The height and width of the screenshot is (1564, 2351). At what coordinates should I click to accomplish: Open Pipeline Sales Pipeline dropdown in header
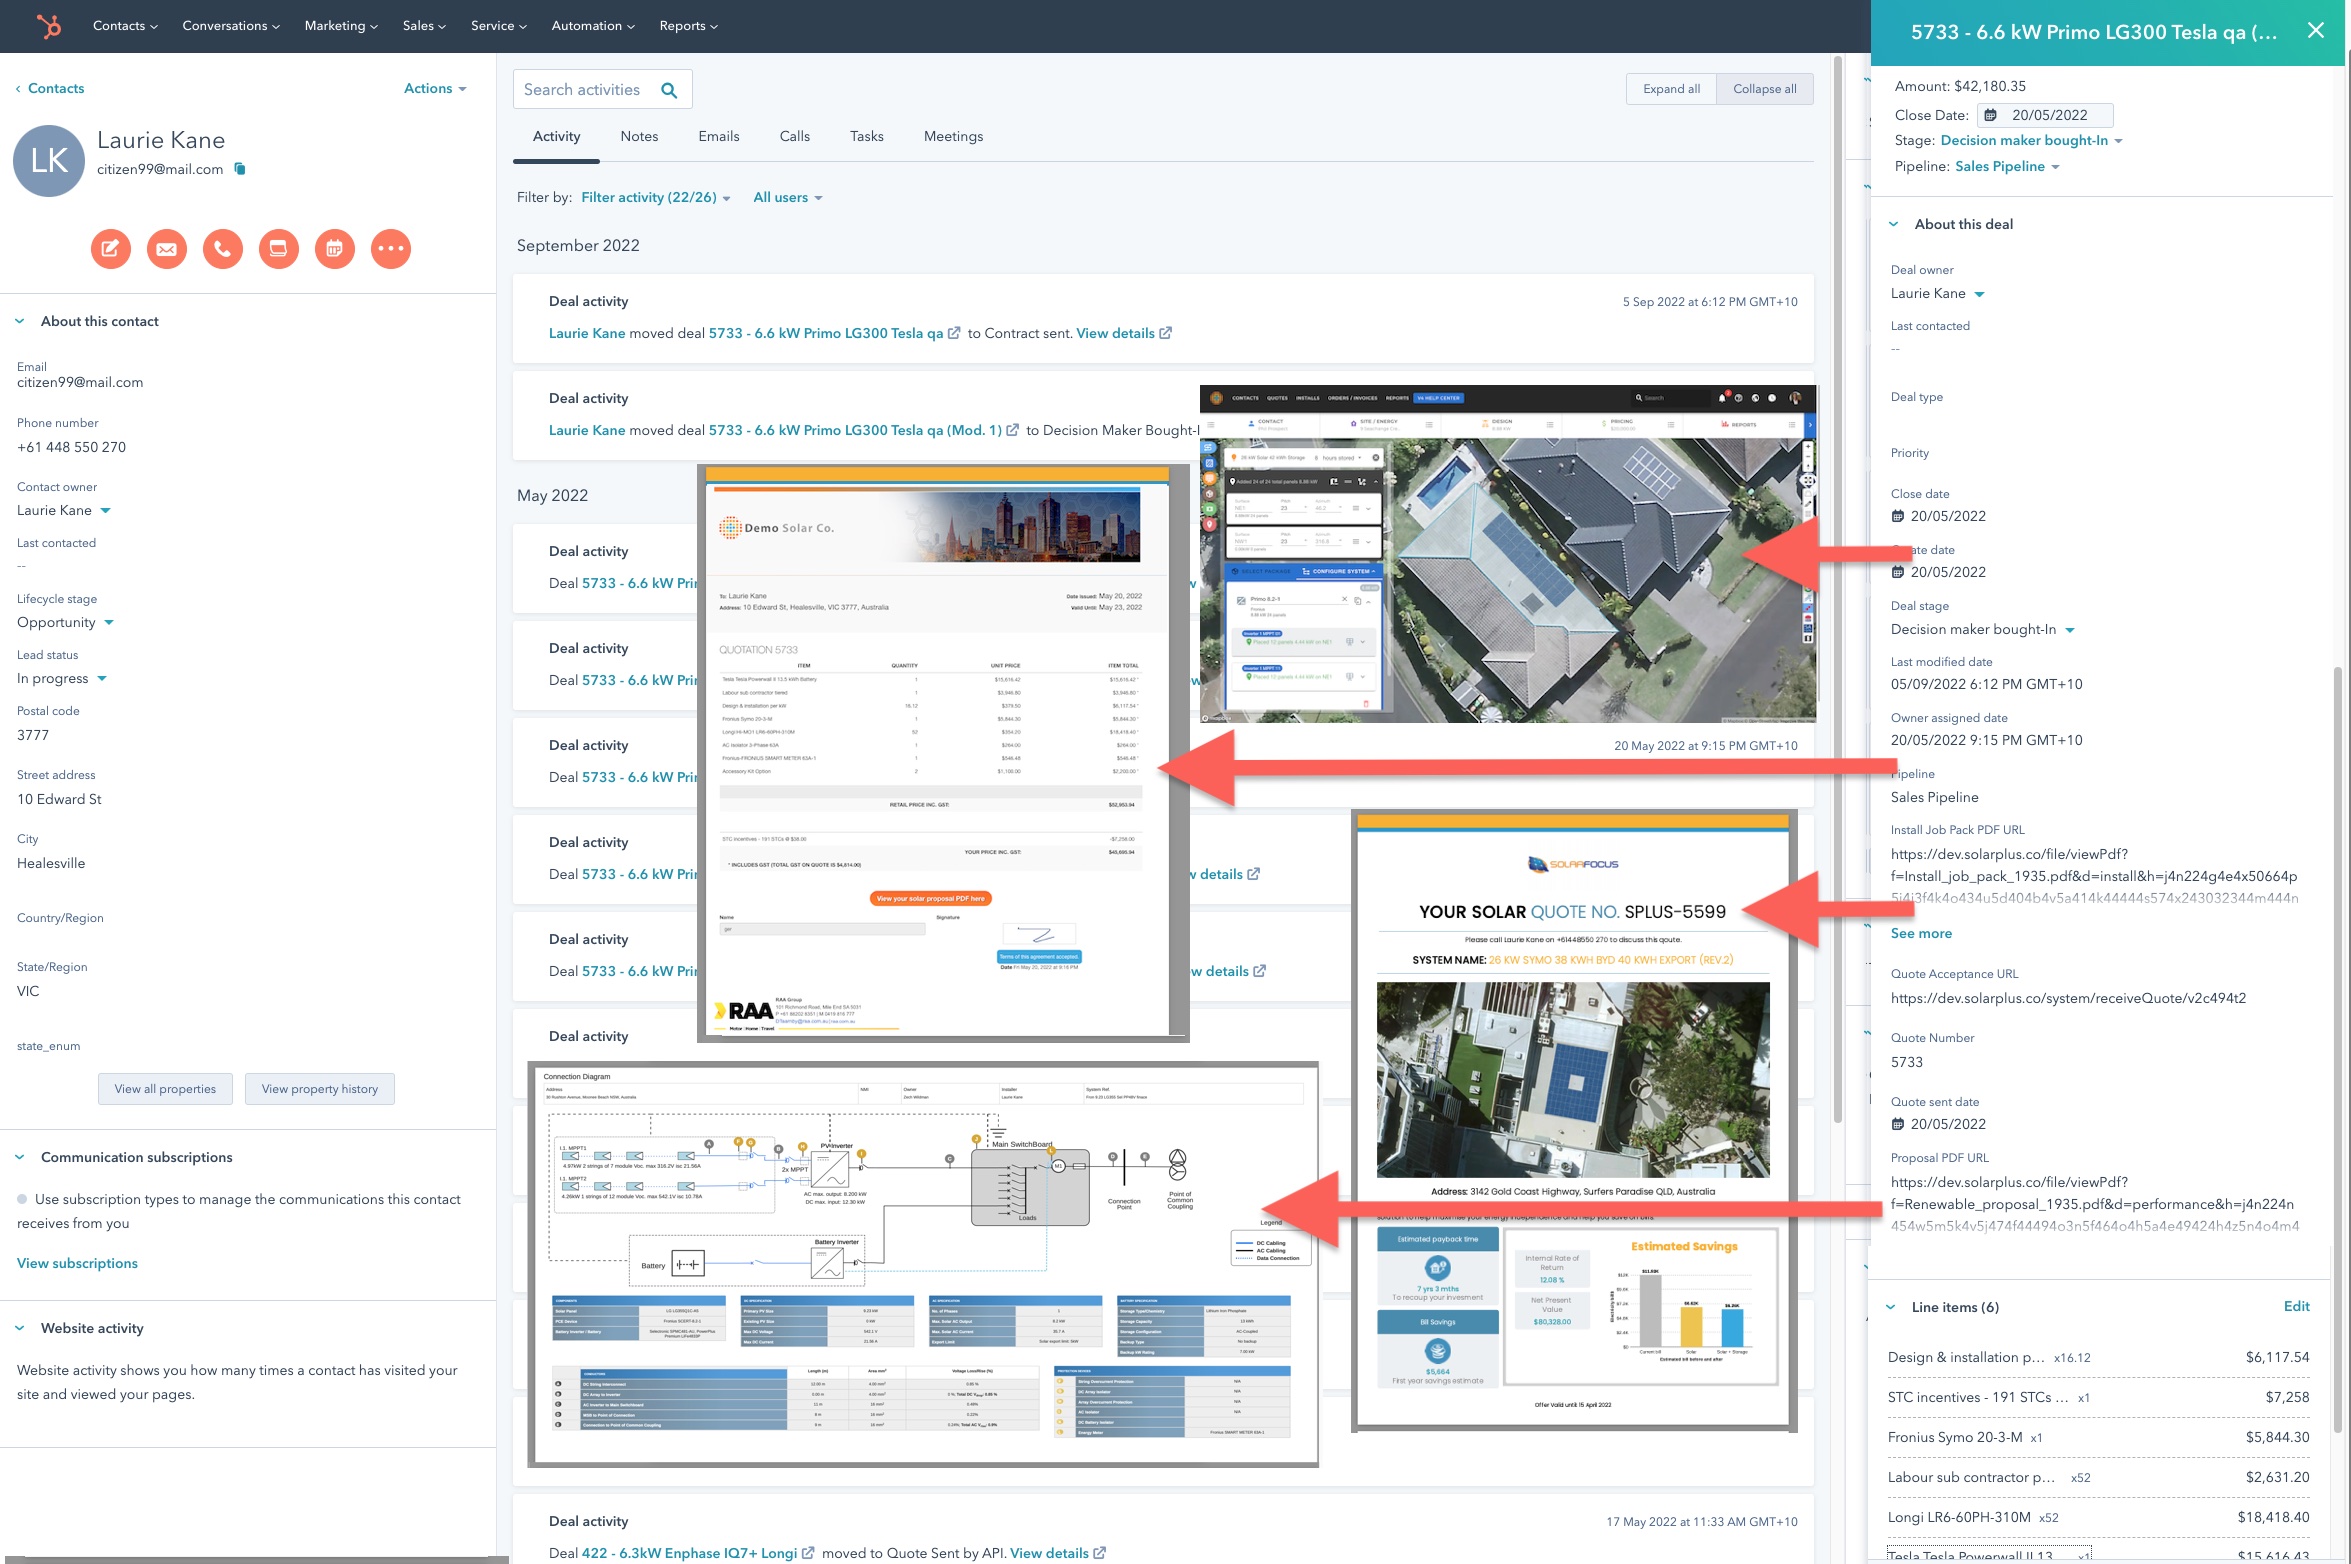tap(2007, 166)
